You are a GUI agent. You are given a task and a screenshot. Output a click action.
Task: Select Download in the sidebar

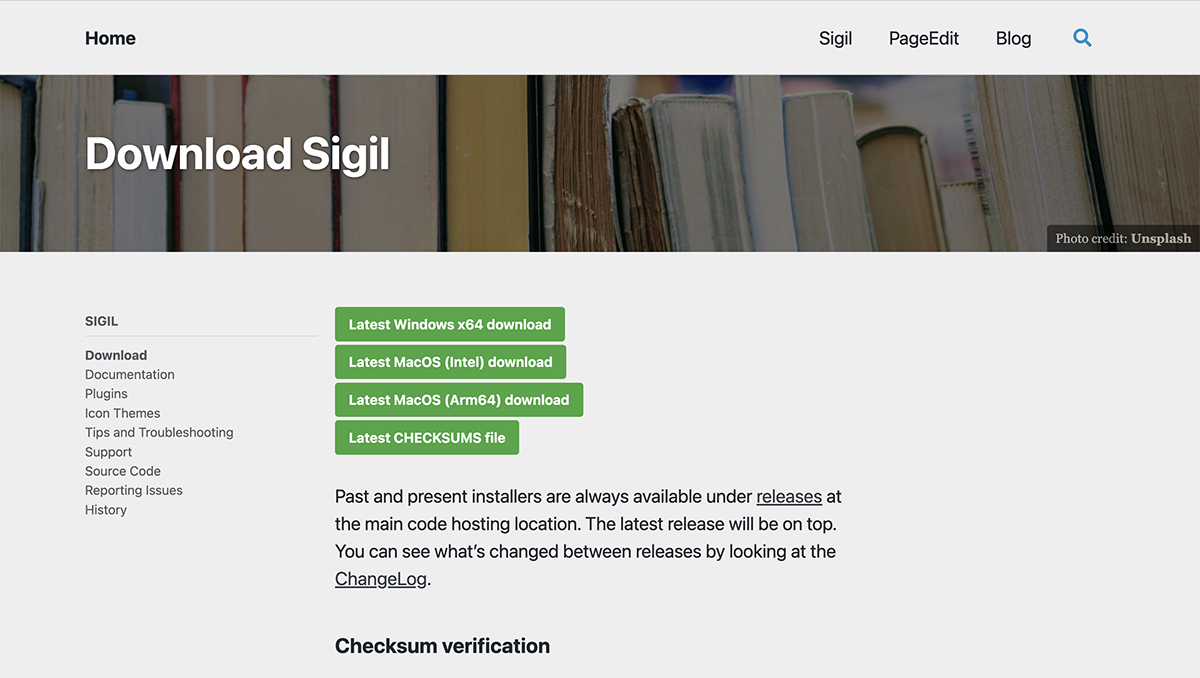115,355
